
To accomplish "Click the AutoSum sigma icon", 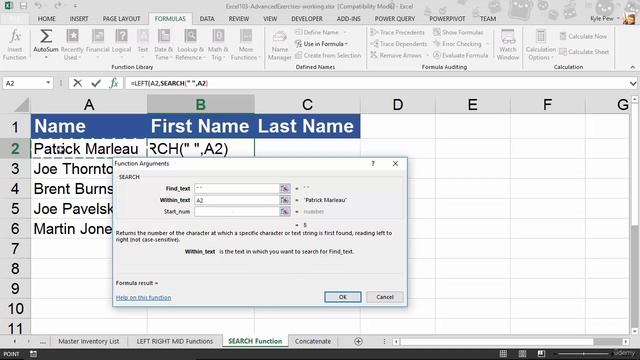I will coord(46,37).
